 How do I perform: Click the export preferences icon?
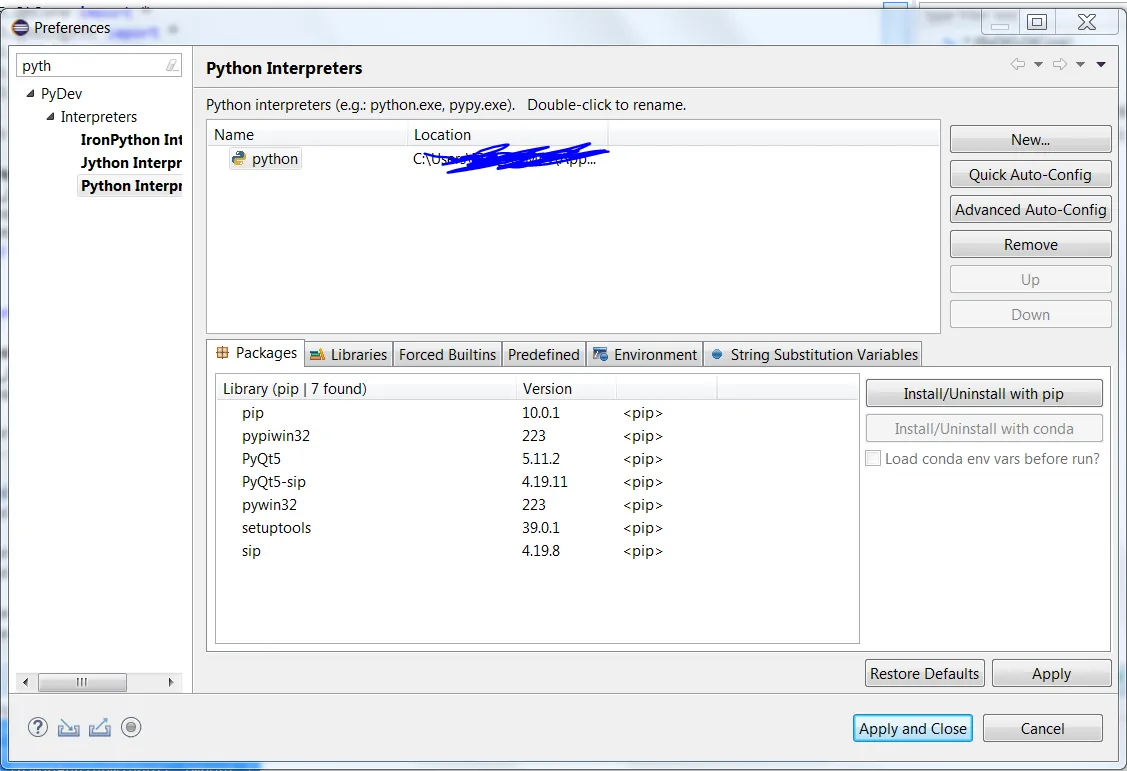pyautogui.click(x=100, y=728)
